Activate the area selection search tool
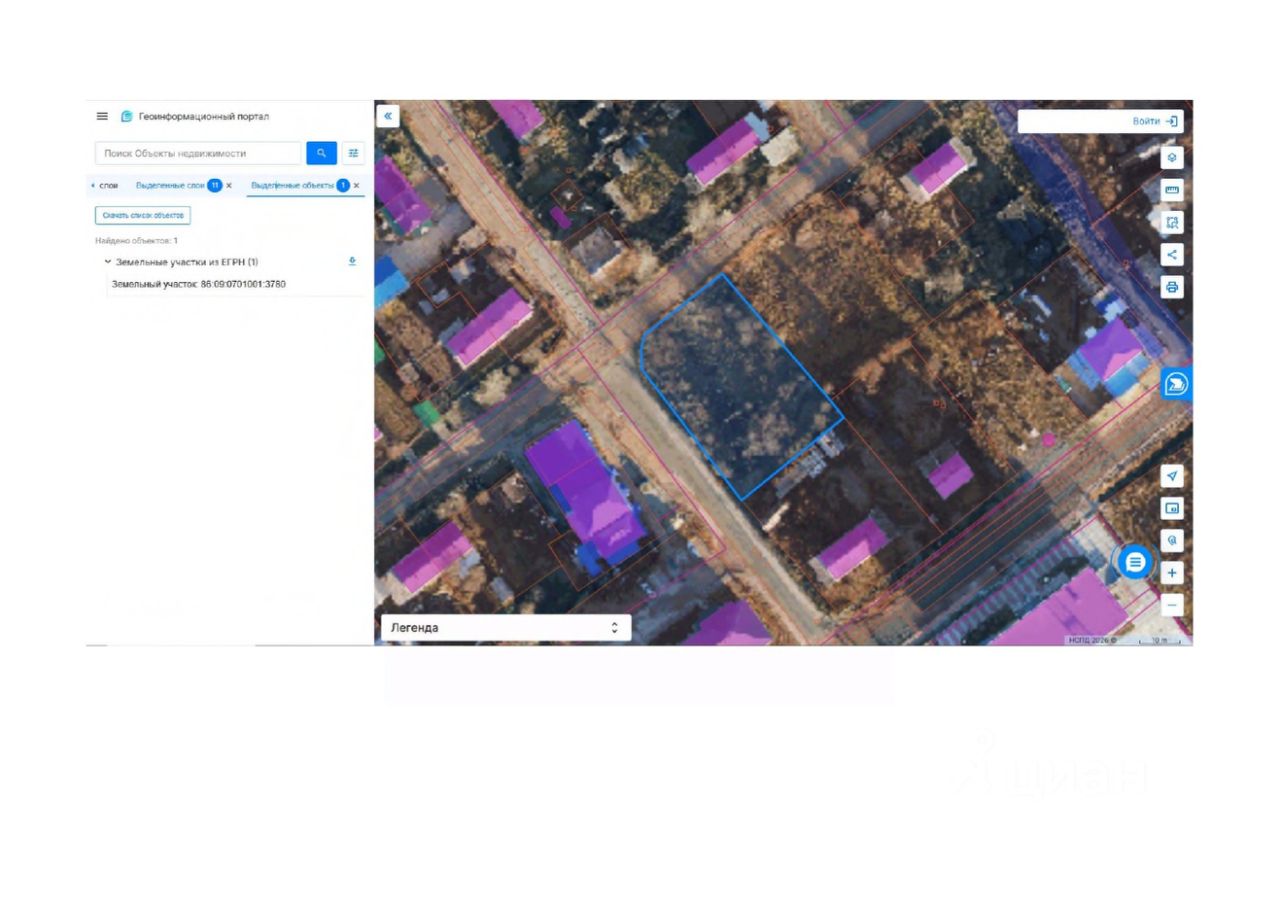The height and width of the screenshot is (905, 1280). point(1172,222)
